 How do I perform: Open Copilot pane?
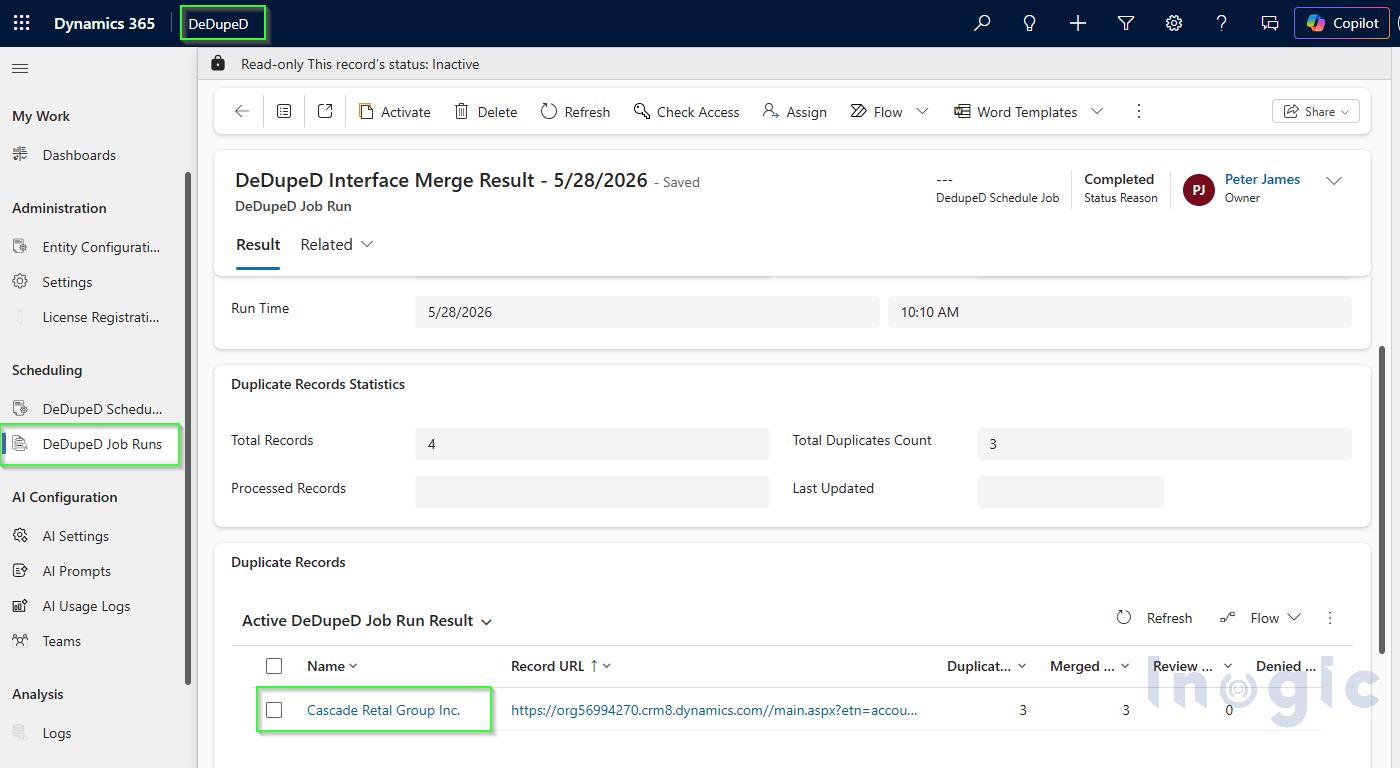(x=1342, y=23)
